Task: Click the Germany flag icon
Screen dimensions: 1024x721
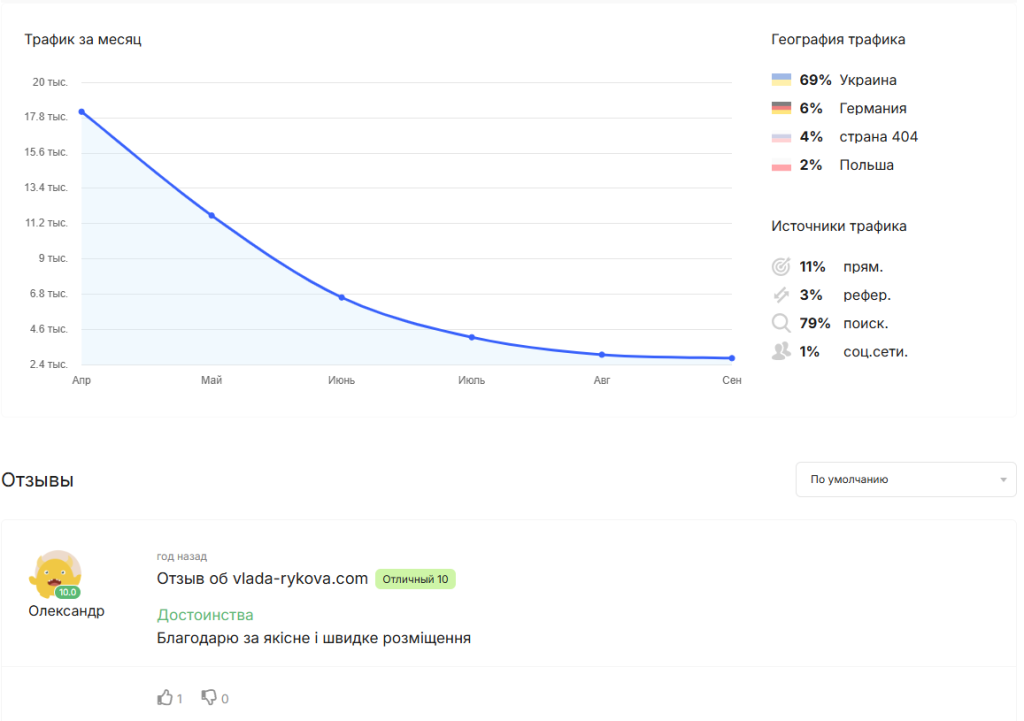Action: [x=782, y=108]
